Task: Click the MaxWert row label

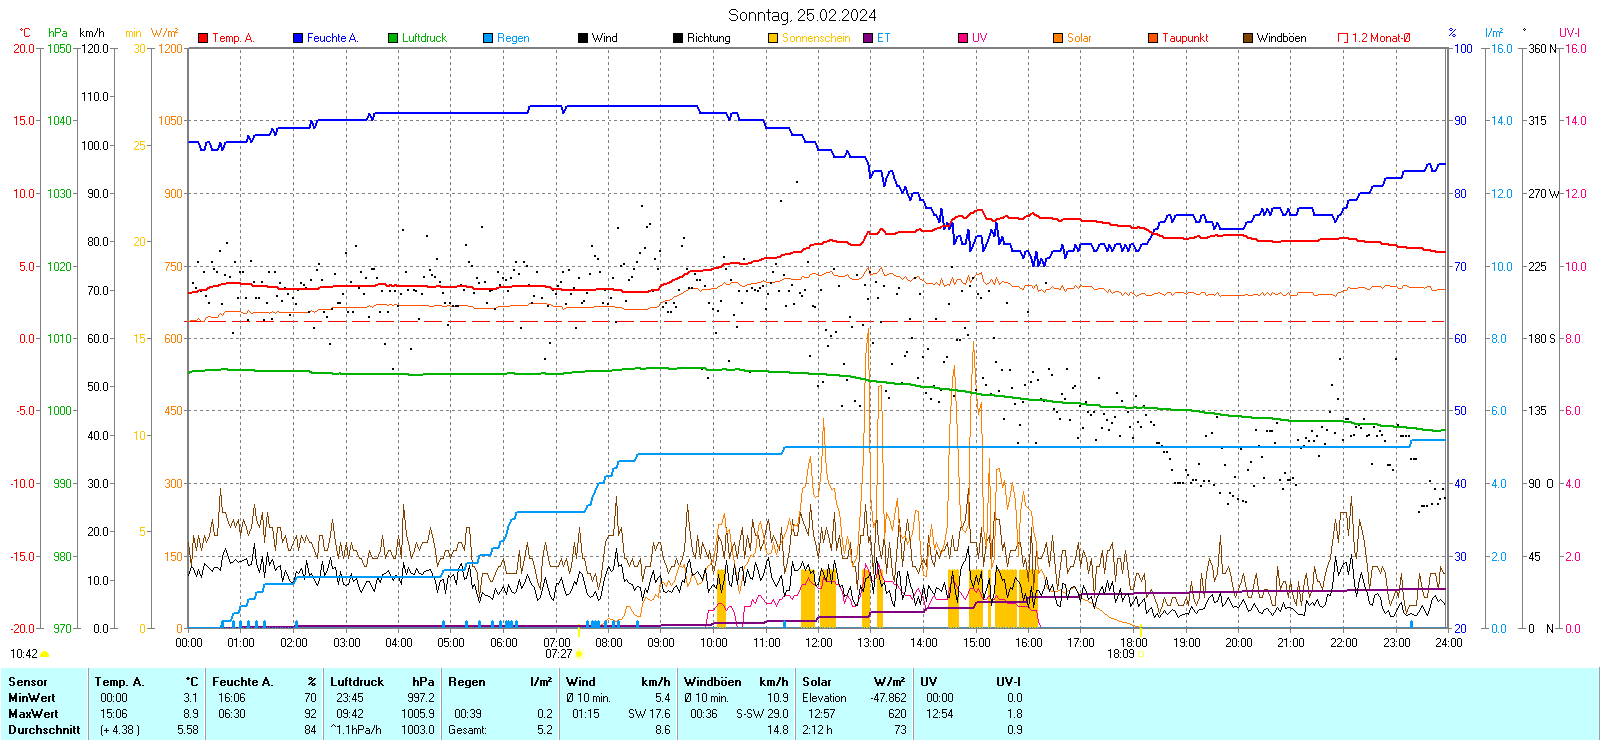Action: click(33, 714)
